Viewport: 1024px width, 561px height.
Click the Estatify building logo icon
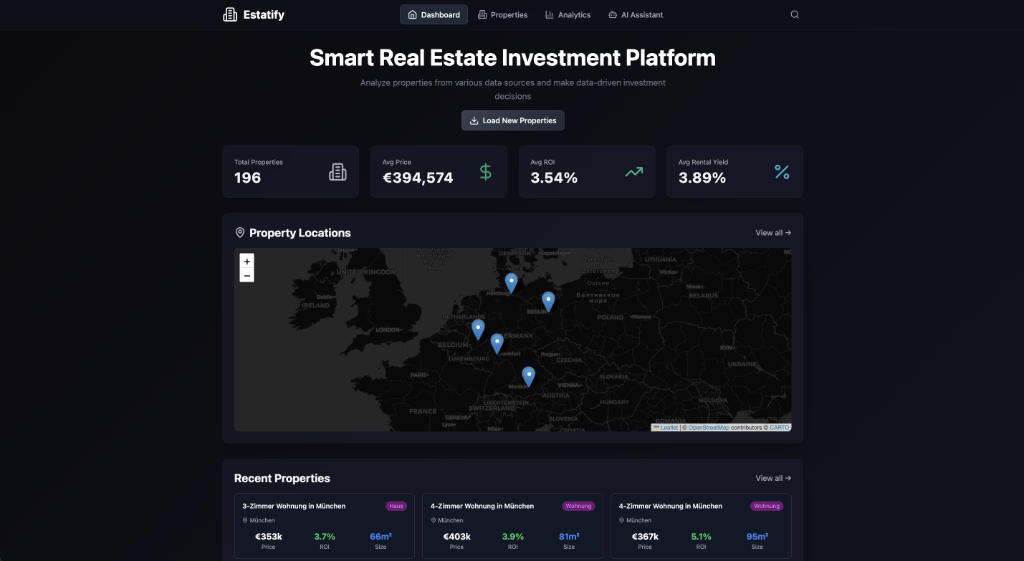230,14
